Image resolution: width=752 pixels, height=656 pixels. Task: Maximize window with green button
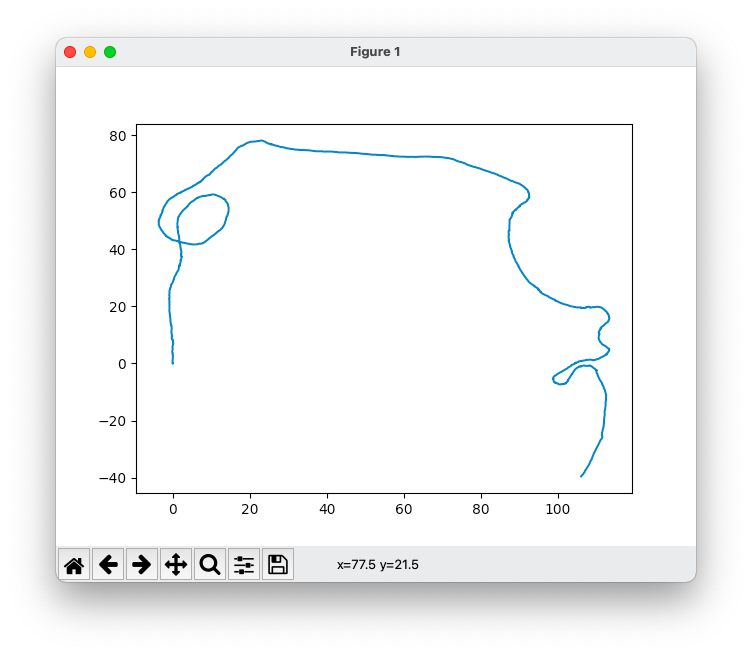click(x=110, y=52)
